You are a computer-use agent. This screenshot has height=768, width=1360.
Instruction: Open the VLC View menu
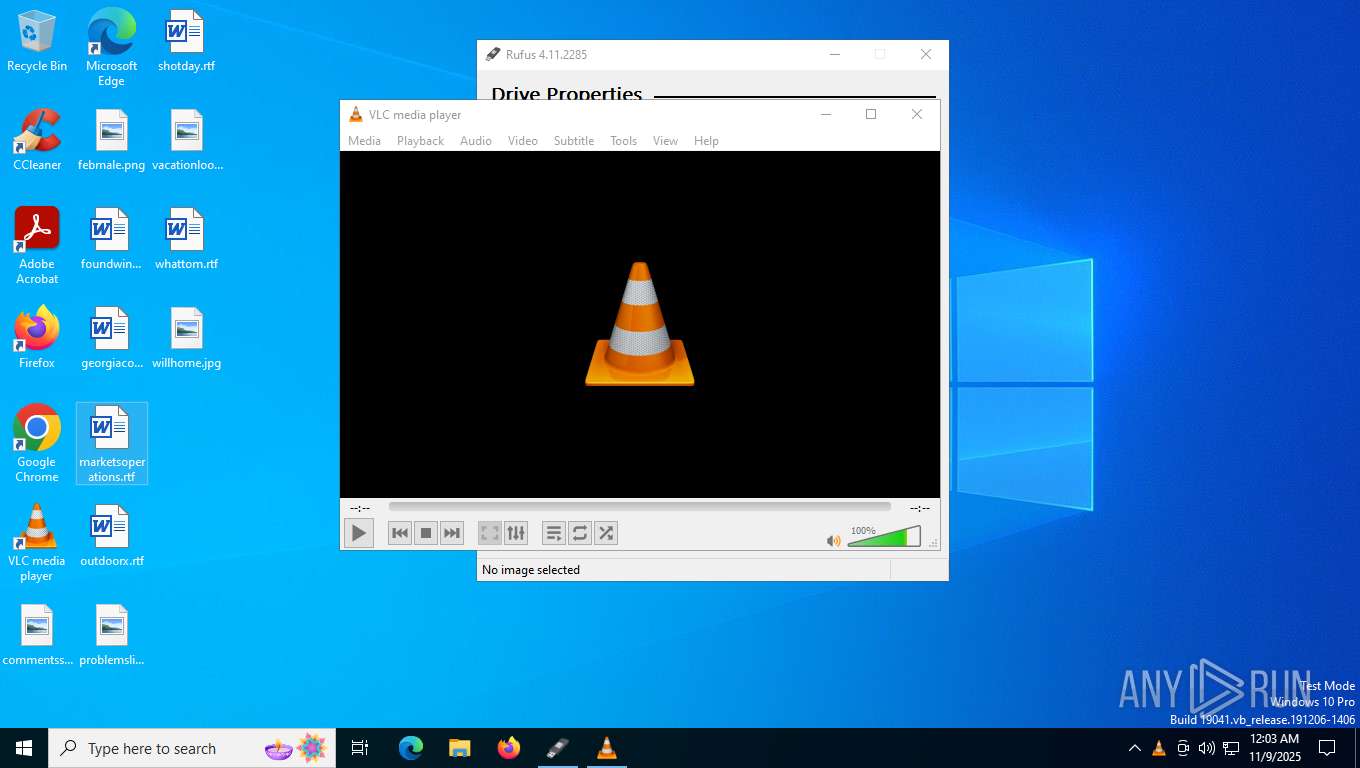(666, 141)
